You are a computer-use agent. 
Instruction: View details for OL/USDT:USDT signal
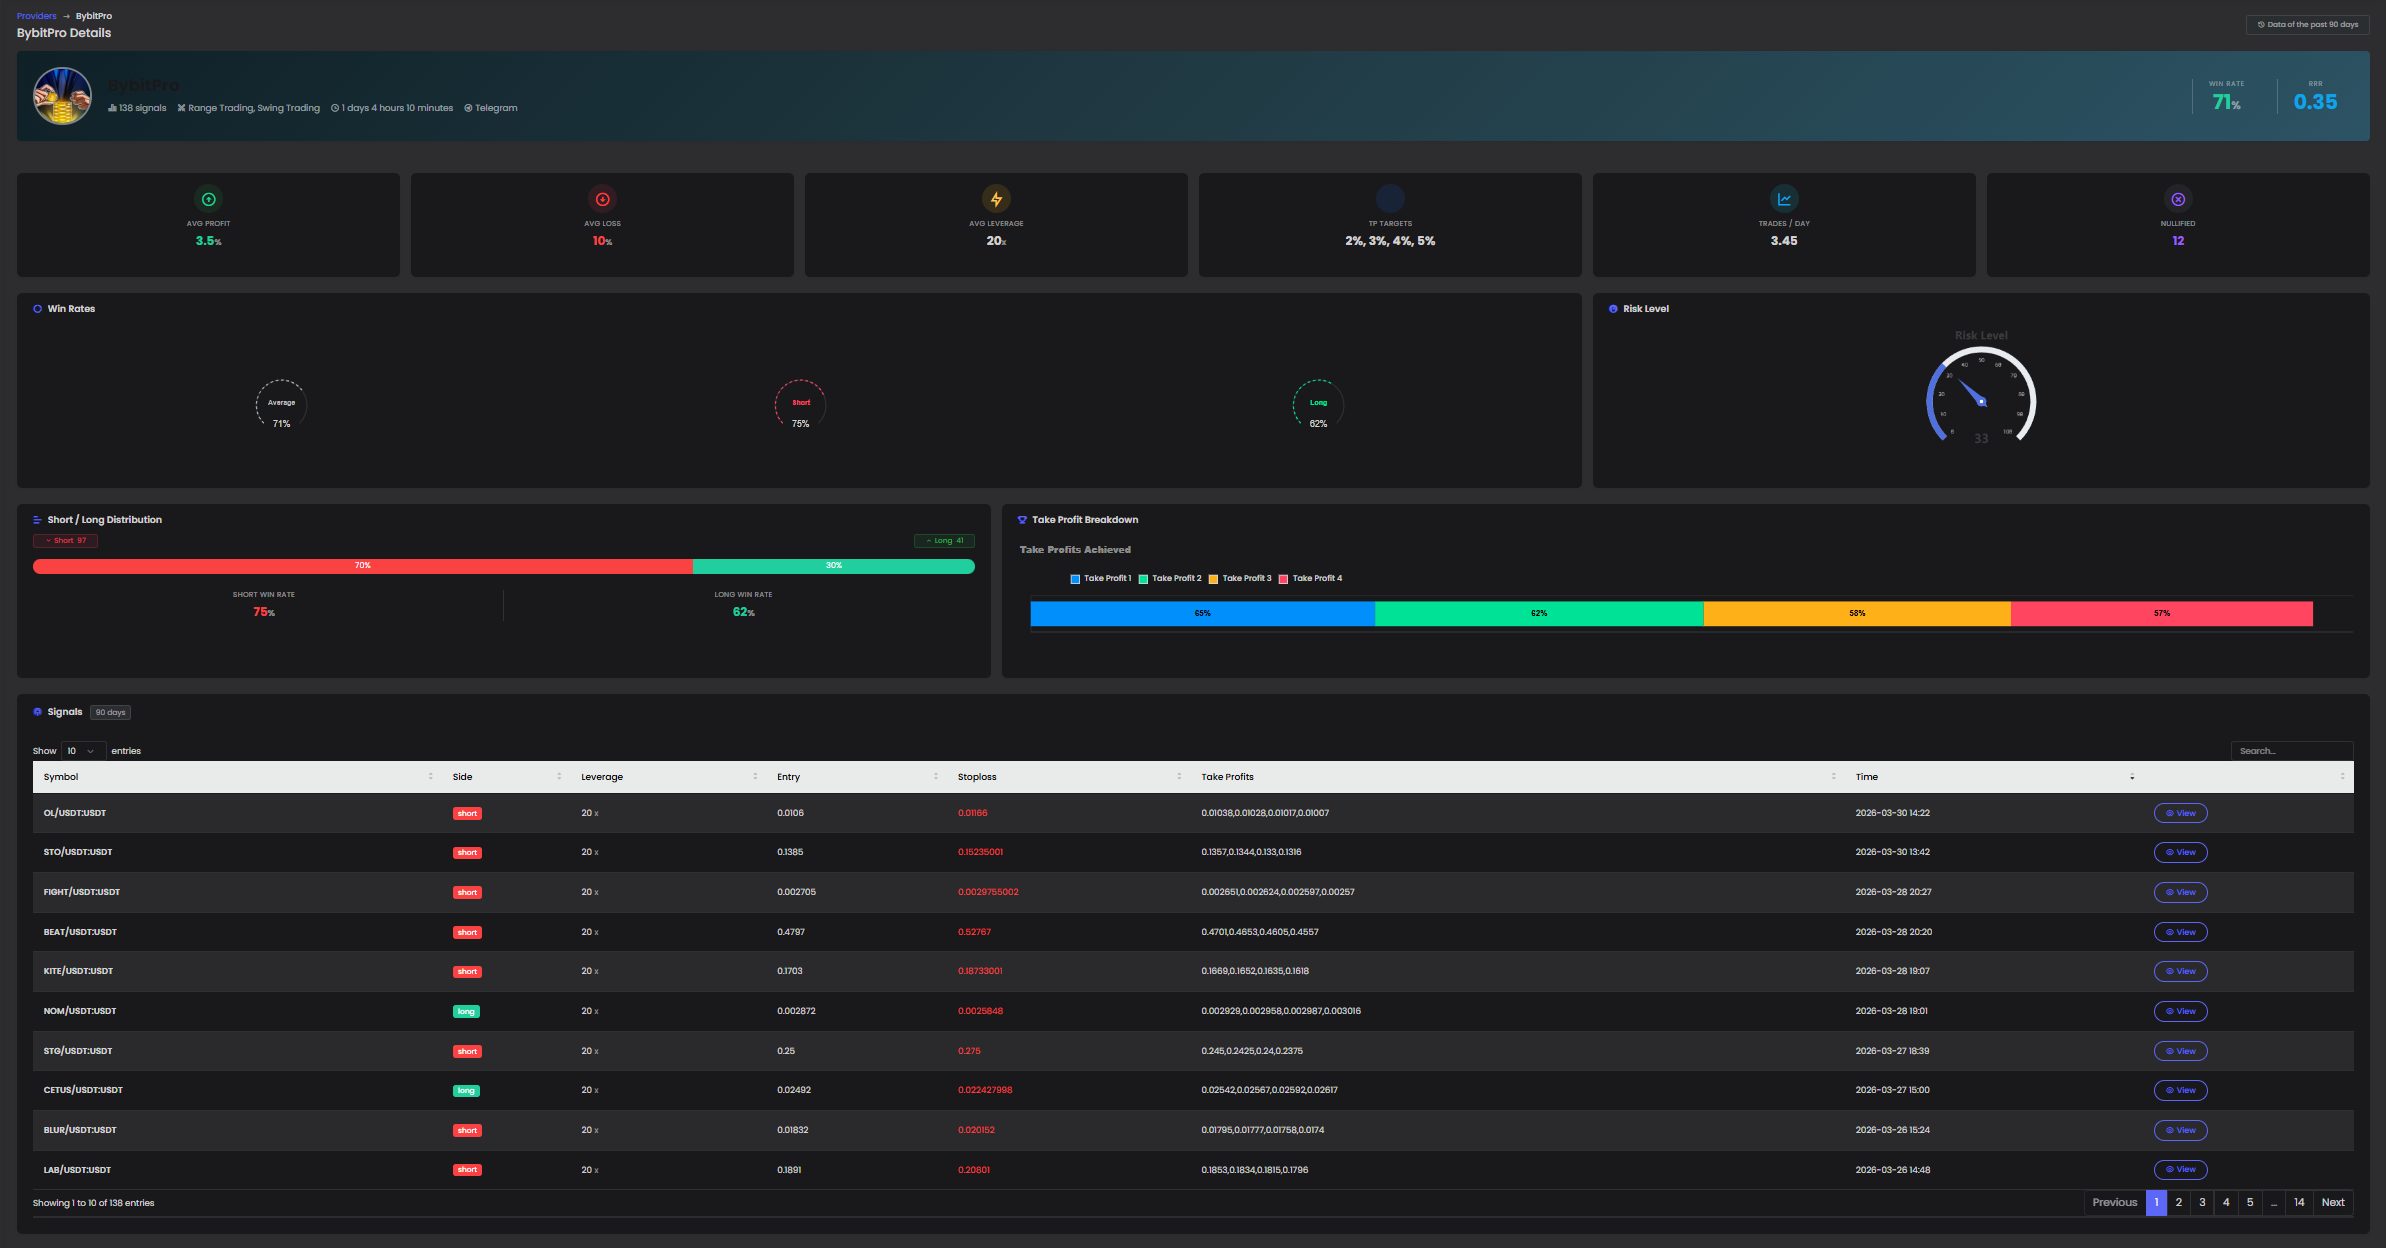pyautogui.click(x=2180, y=813)
